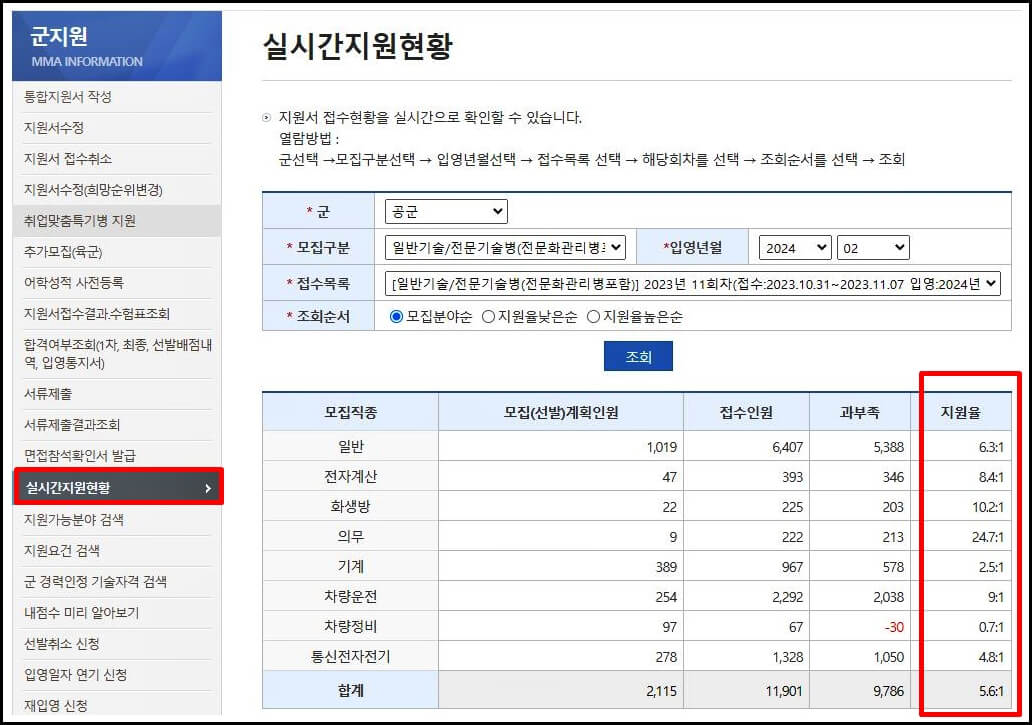The width and height of the screenshot is (1032, 725).
Task: Open the 군 dropdown showing 공군
Action: 445,211
